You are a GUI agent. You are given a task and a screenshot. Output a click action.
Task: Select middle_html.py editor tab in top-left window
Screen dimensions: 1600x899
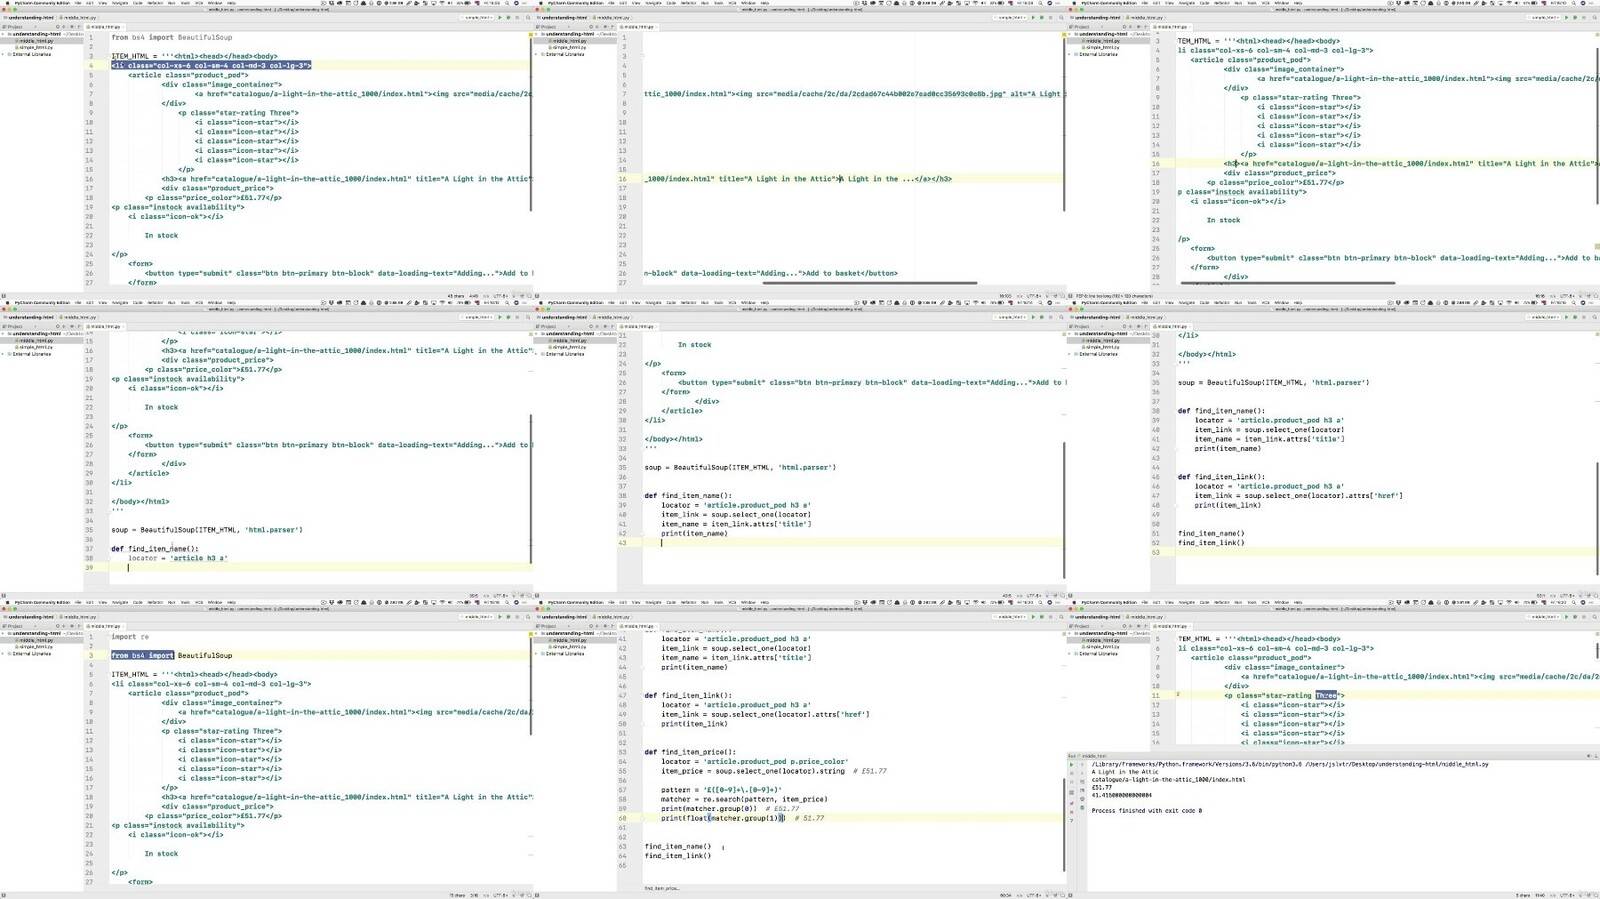point(105,26)
